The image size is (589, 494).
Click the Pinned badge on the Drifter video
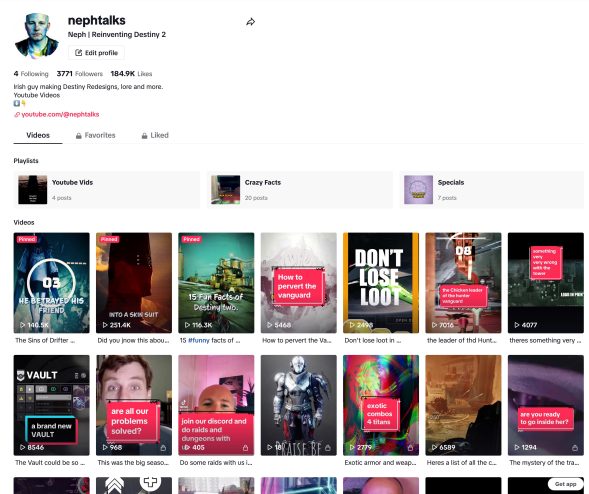(26, 239)
